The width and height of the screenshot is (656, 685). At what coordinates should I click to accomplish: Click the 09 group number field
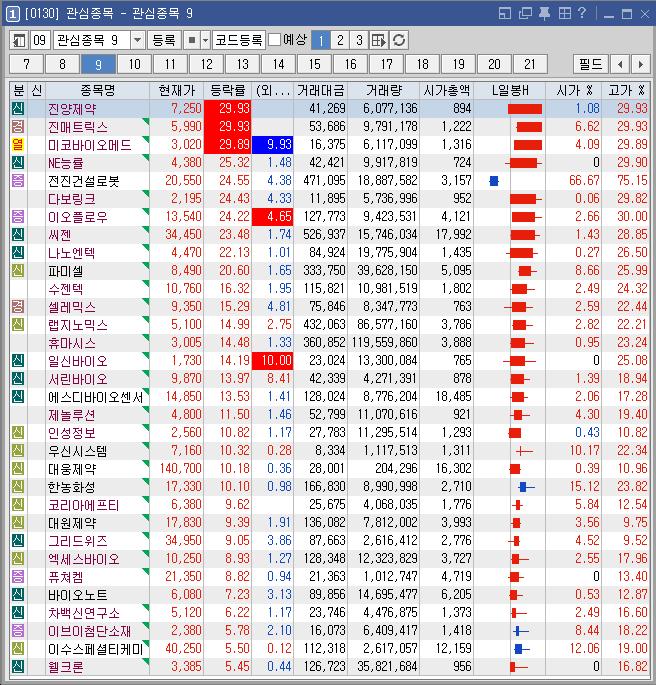[x=40, y=40]
